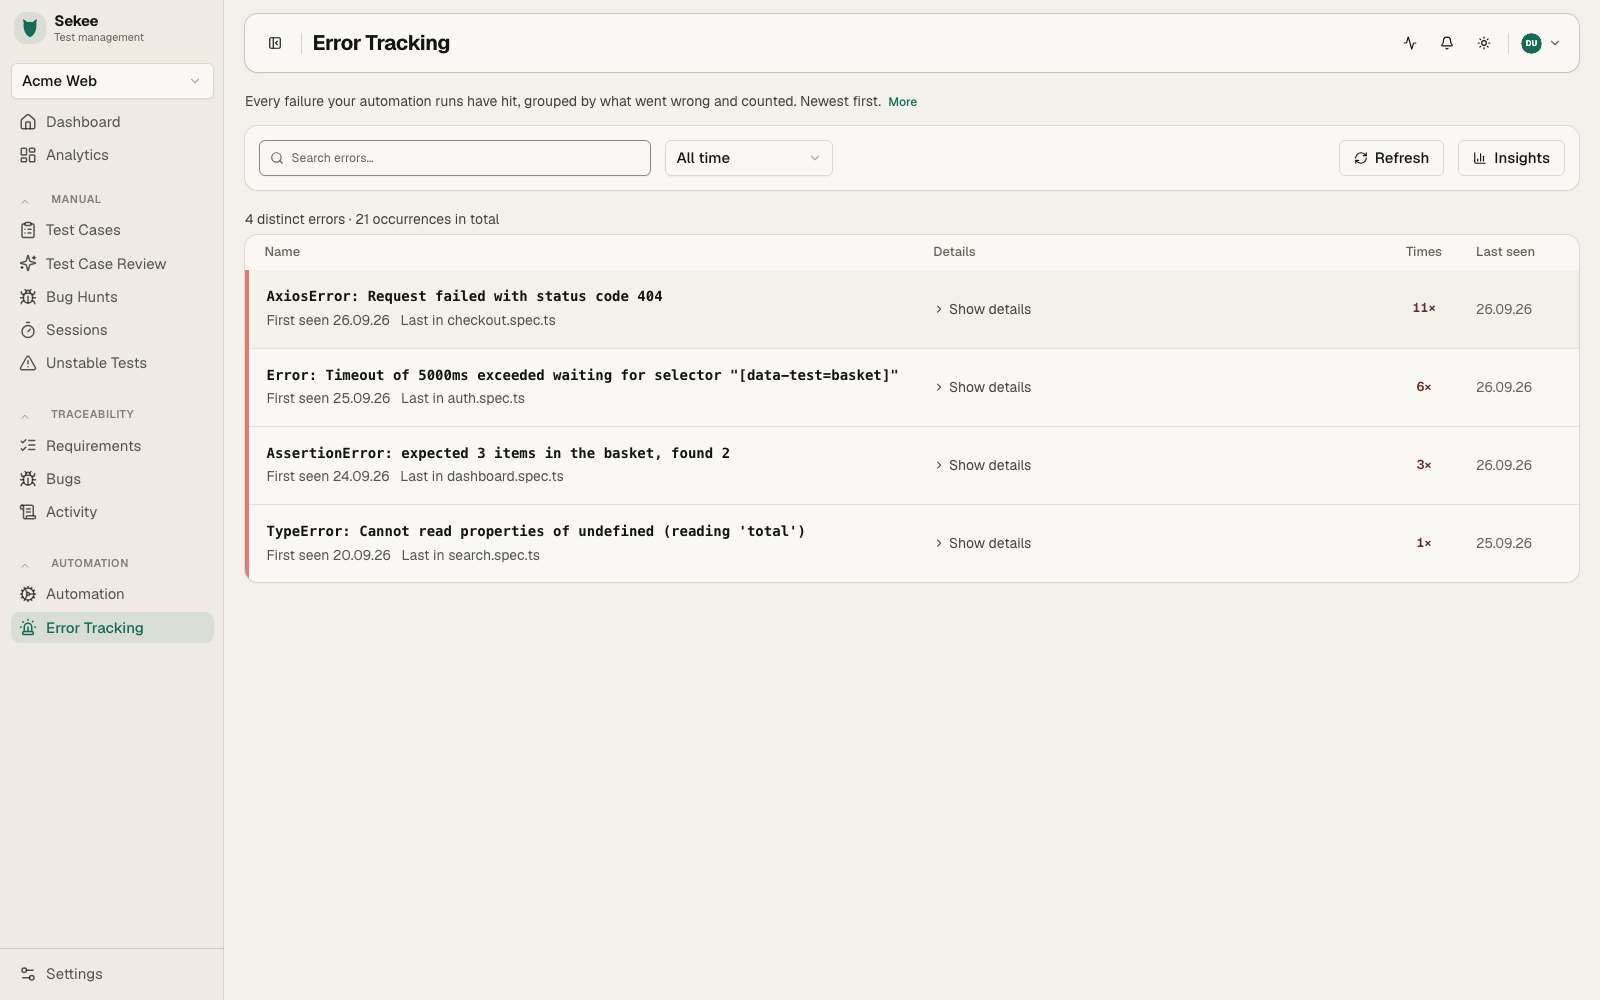
Task: Follow the More link in description
Action: (902, 102)
